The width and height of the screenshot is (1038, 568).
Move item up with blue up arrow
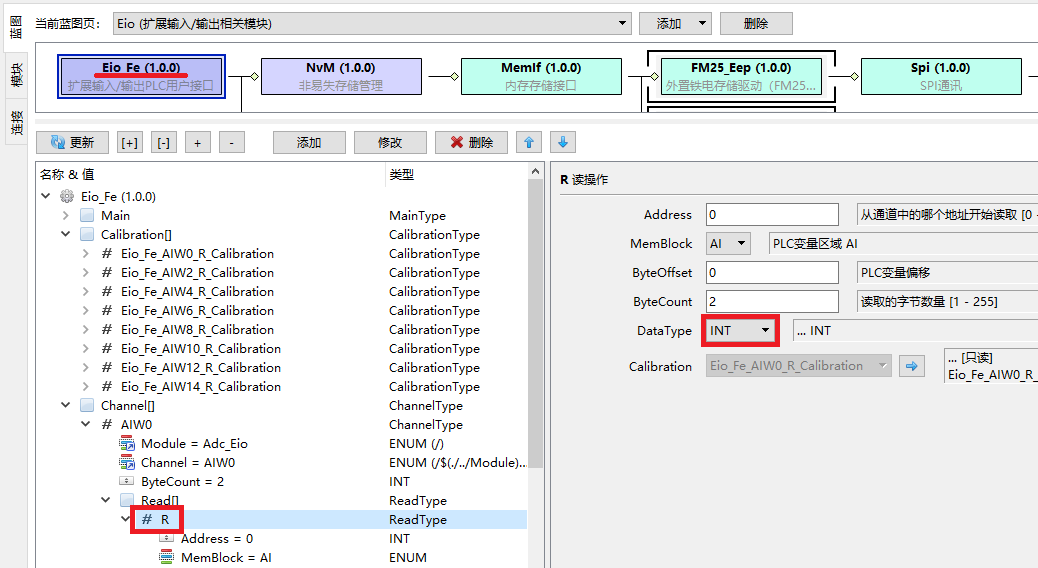(x=529, y=143)
